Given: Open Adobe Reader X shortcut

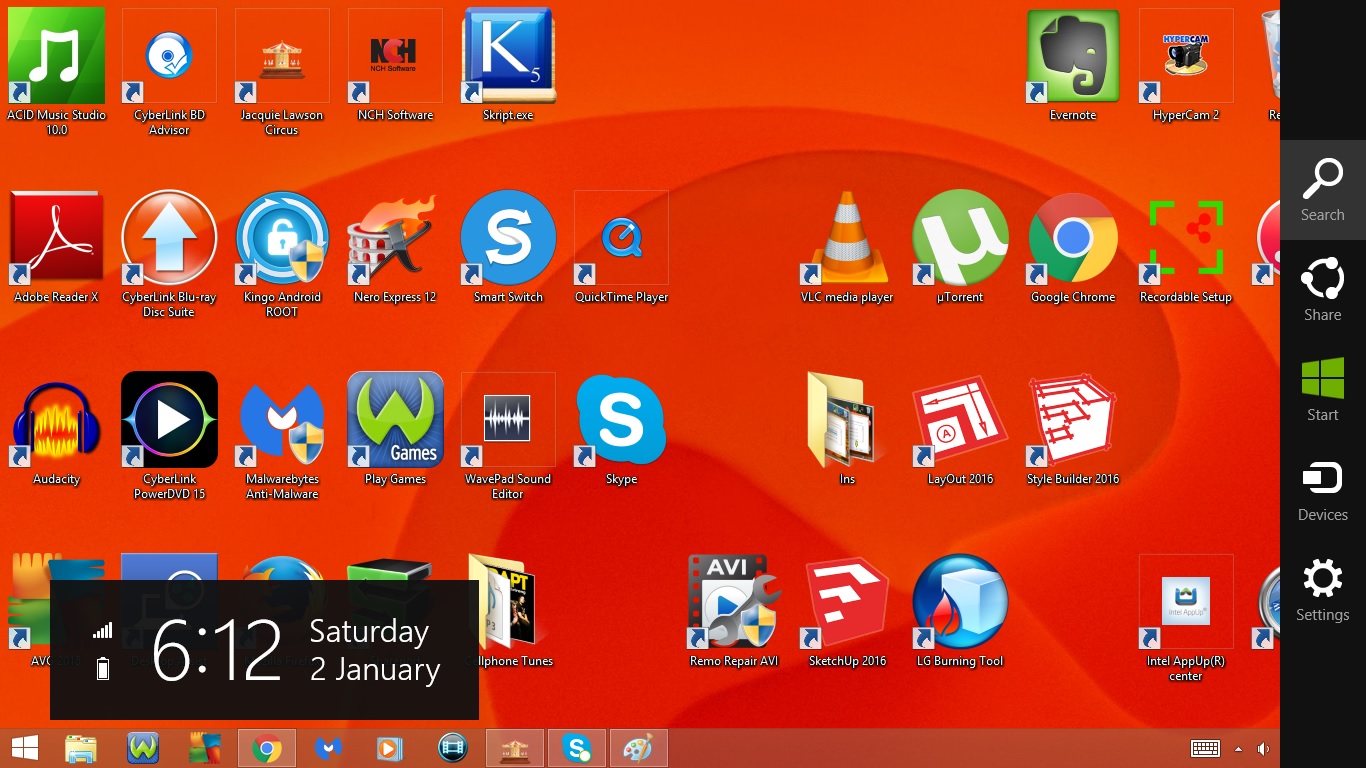Looking at the screenshot, I should coord(56,248).
